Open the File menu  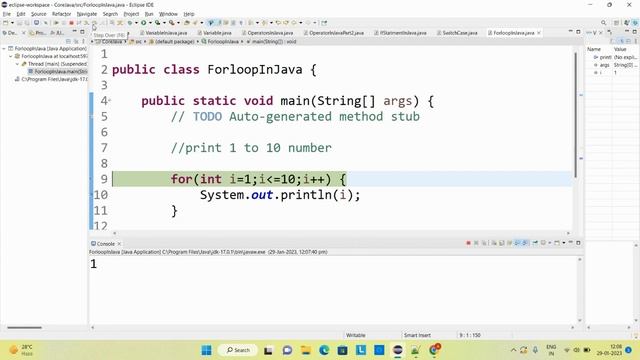pos(7,14)
